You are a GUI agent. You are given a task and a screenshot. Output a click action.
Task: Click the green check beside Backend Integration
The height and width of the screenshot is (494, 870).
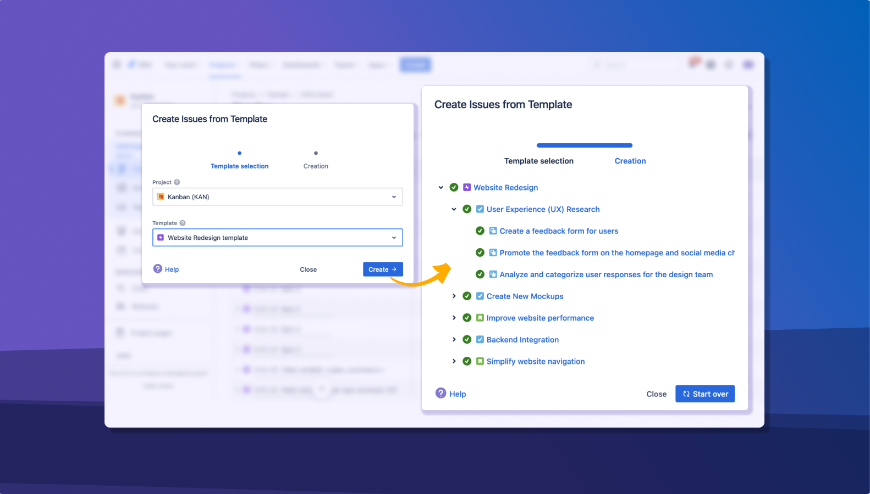pyautogui.click(x=467, y=340)
